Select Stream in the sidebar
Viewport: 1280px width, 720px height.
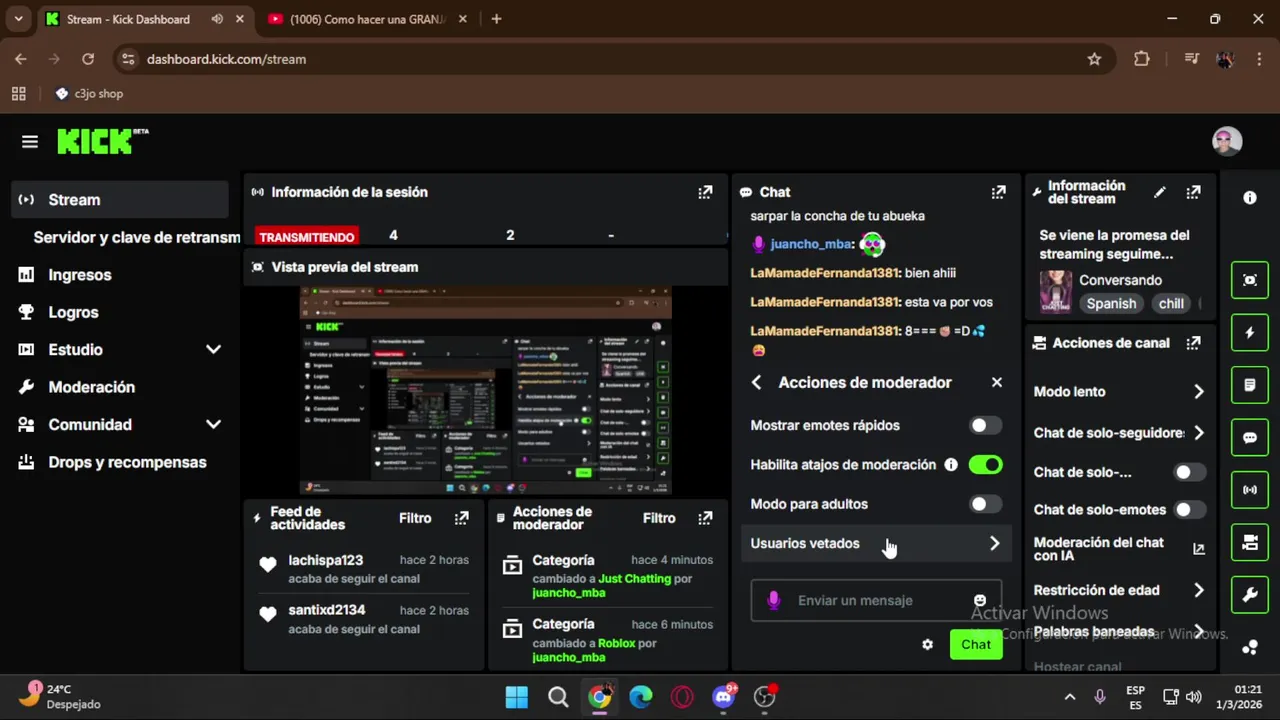click(121, 200)
